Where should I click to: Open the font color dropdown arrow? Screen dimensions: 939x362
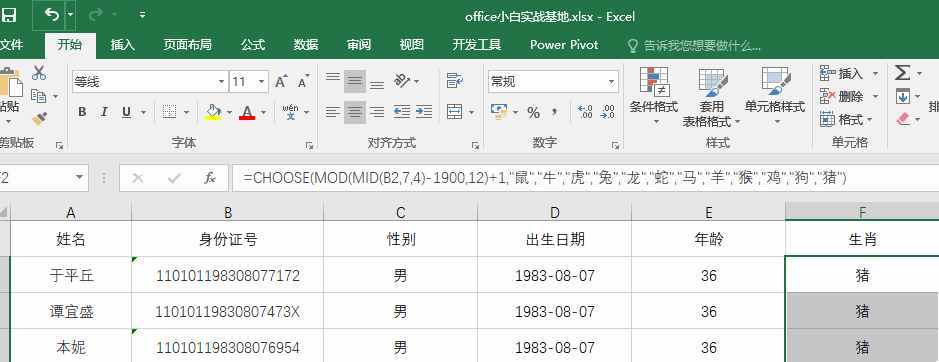pos(263,113)
